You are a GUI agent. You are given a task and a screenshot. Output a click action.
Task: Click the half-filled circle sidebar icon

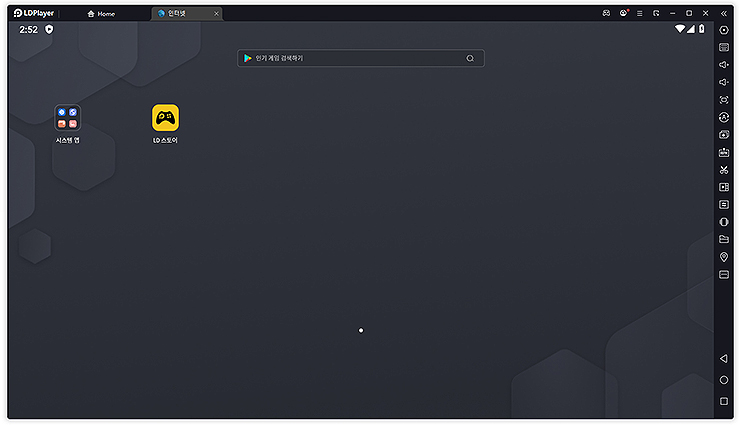point(723,222)
